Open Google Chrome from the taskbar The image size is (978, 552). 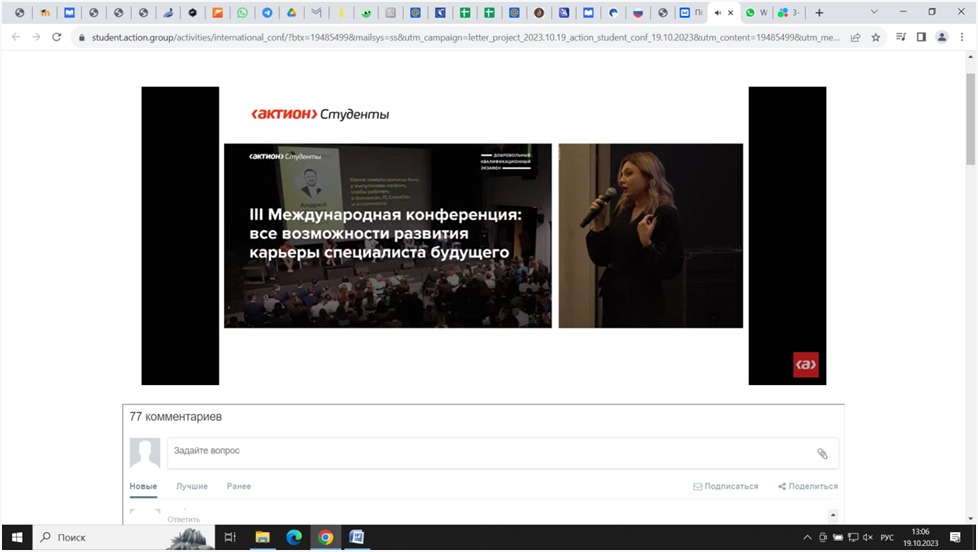(x=325, y=537)
